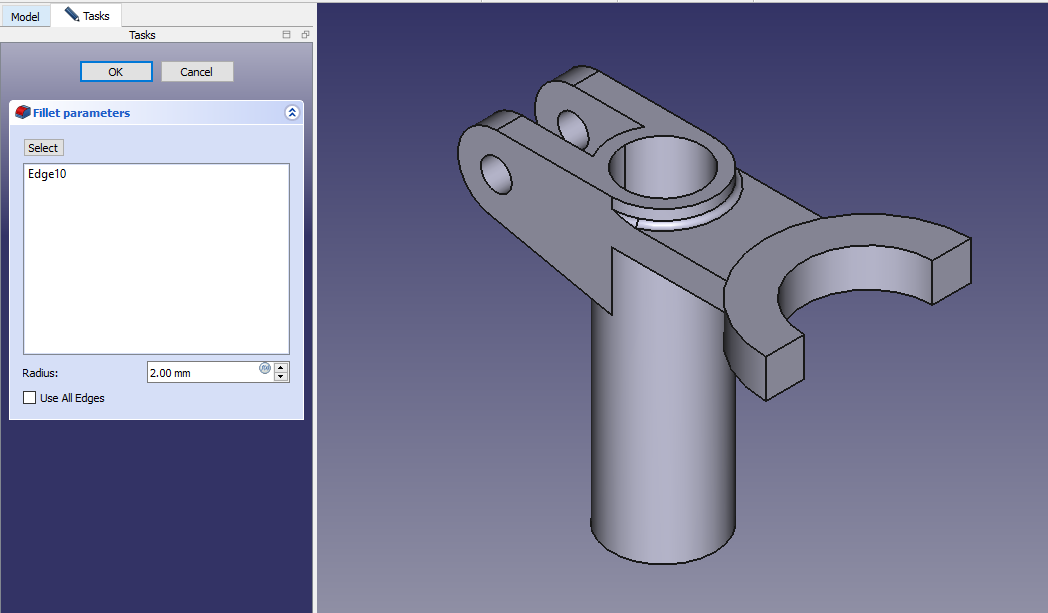Decrease radius with the down arrow
Viewport: 1048px width, 613px height.
281,377
